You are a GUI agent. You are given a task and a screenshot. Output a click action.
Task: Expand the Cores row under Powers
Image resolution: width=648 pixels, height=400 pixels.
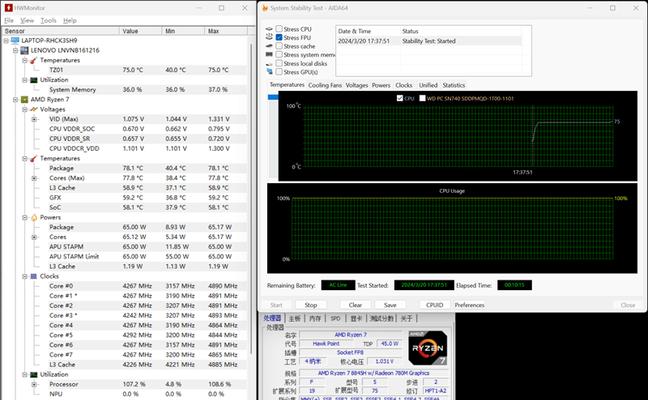34,237
